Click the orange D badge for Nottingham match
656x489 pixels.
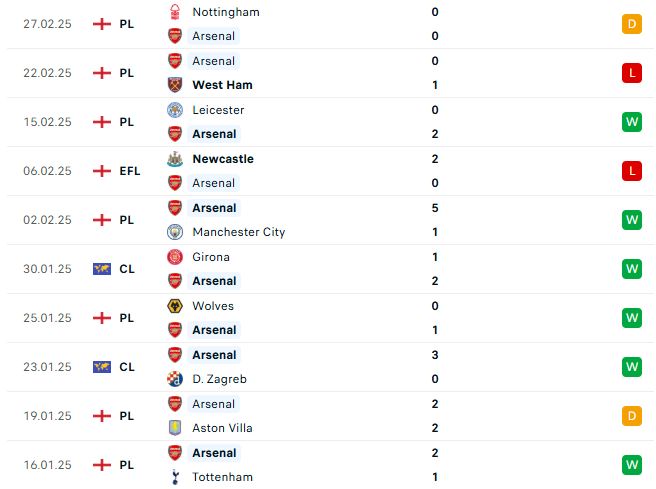click(632, 24)
